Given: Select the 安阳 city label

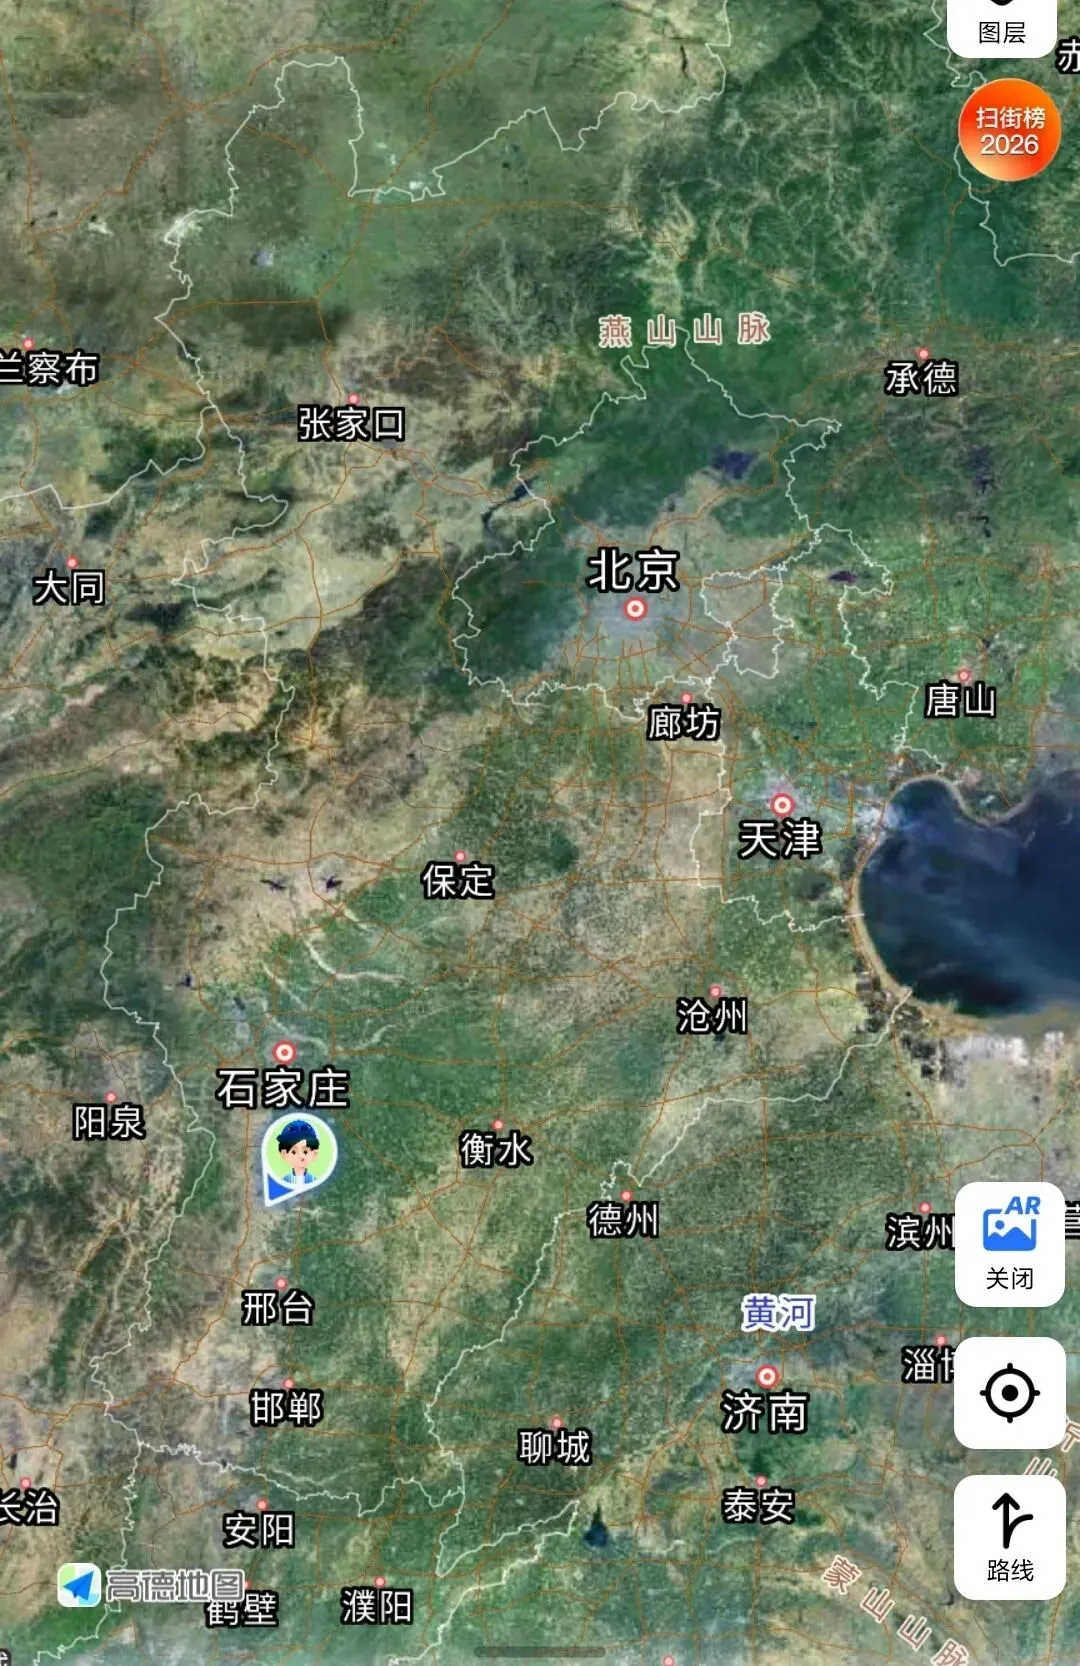Looking at the screenshot, I should (x=259, y=1529).
